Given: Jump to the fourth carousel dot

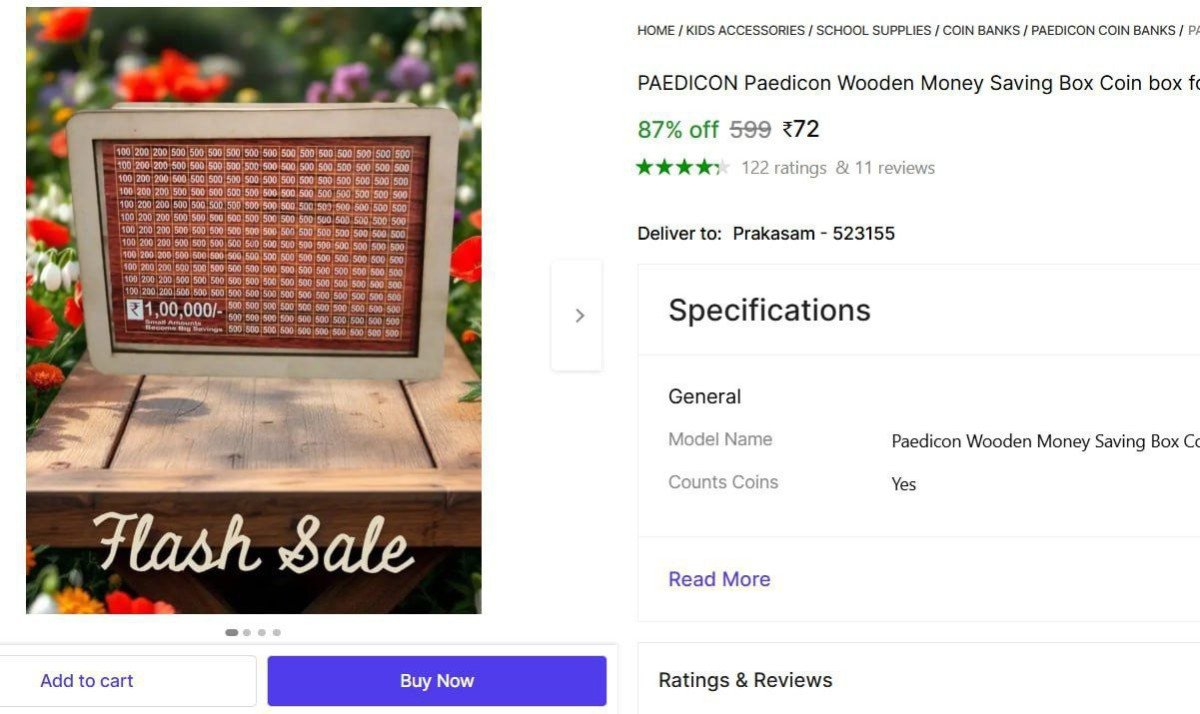Looking at the screenshot, I should [x=277, y=632].
